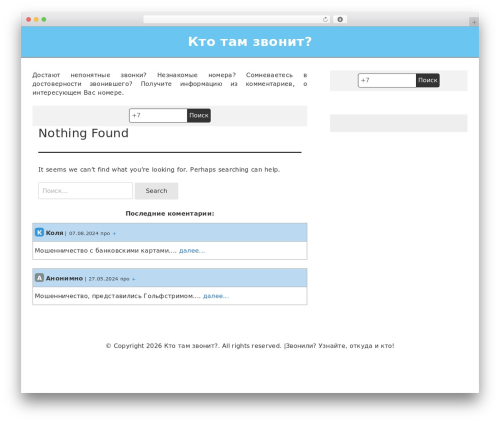
Task: Click the browser address bar
Action: pos(236,19)
